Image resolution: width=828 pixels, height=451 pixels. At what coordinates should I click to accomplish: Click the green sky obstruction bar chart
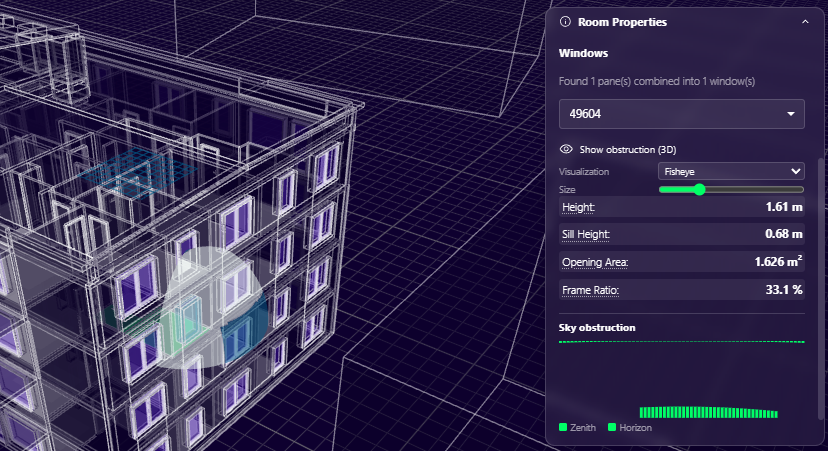tap(708, 412)
